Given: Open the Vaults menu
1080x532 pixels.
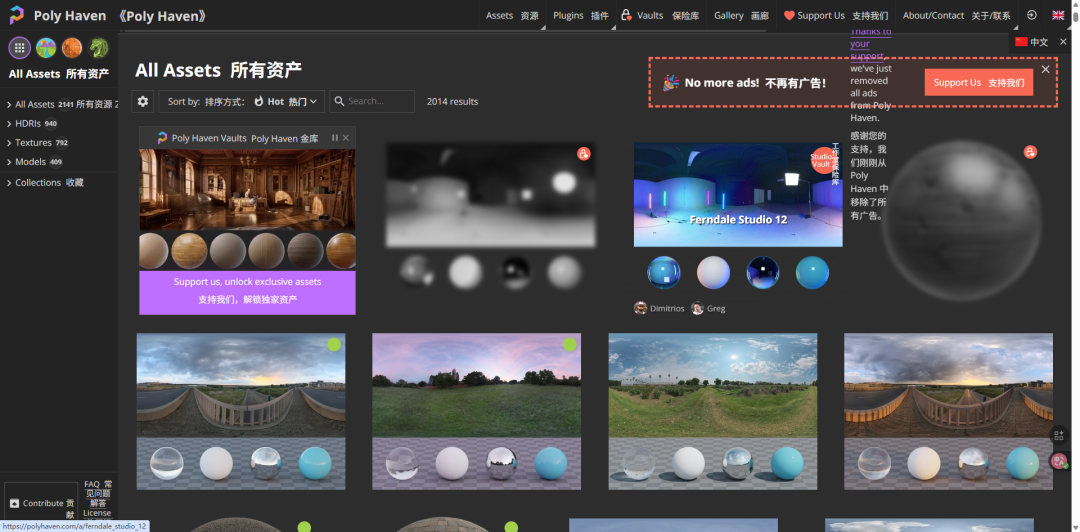Looking at the screenshot, I should 661,15.
